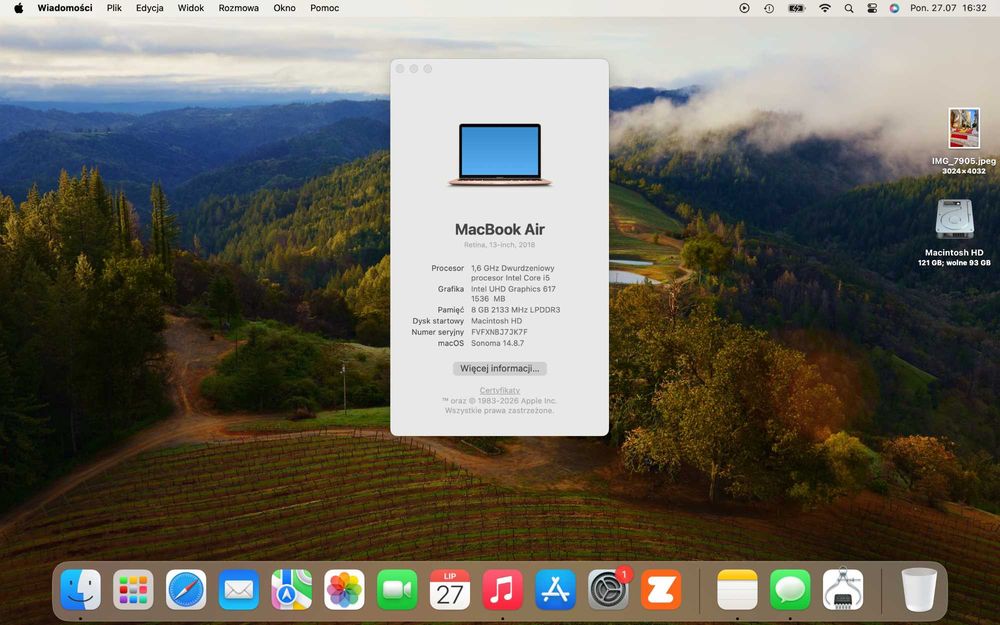Viewport: 1000px width, 625px height.
Task: Click the Macintosh HD label on the desktop
Action: pyautogui.click(x=954, y=253)
